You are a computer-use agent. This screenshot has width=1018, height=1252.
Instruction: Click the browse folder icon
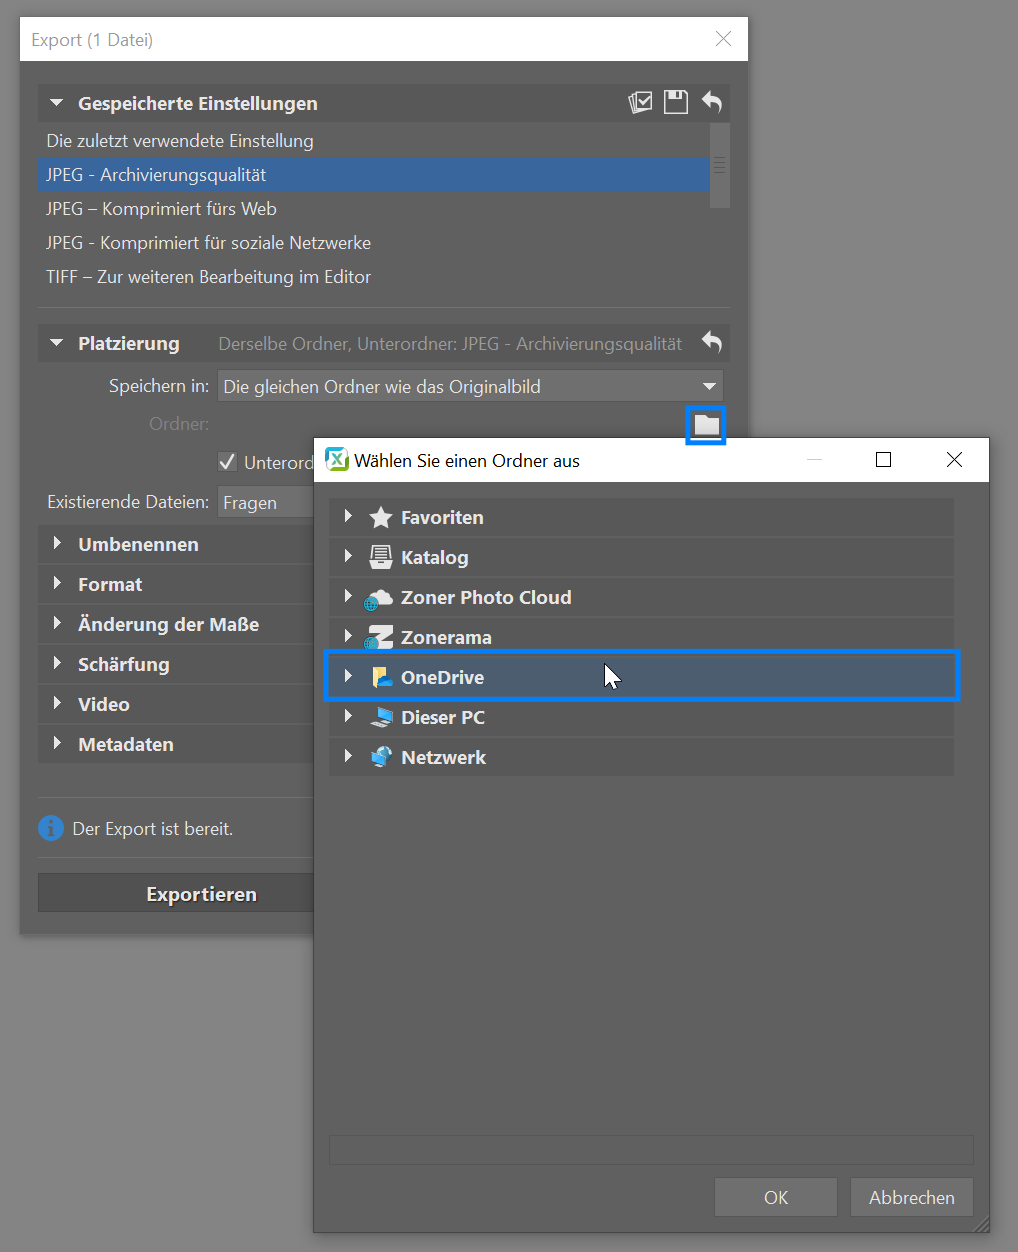706,425
